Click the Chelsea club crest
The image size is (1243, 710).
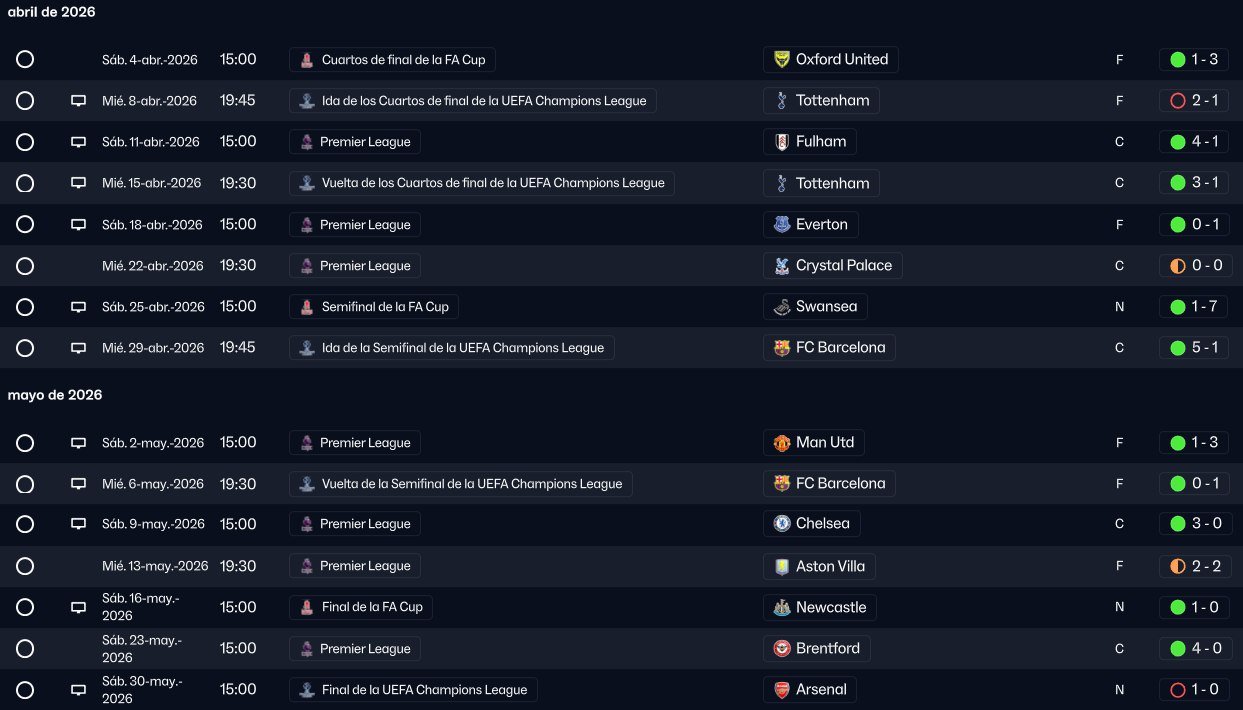click(782, 524)
